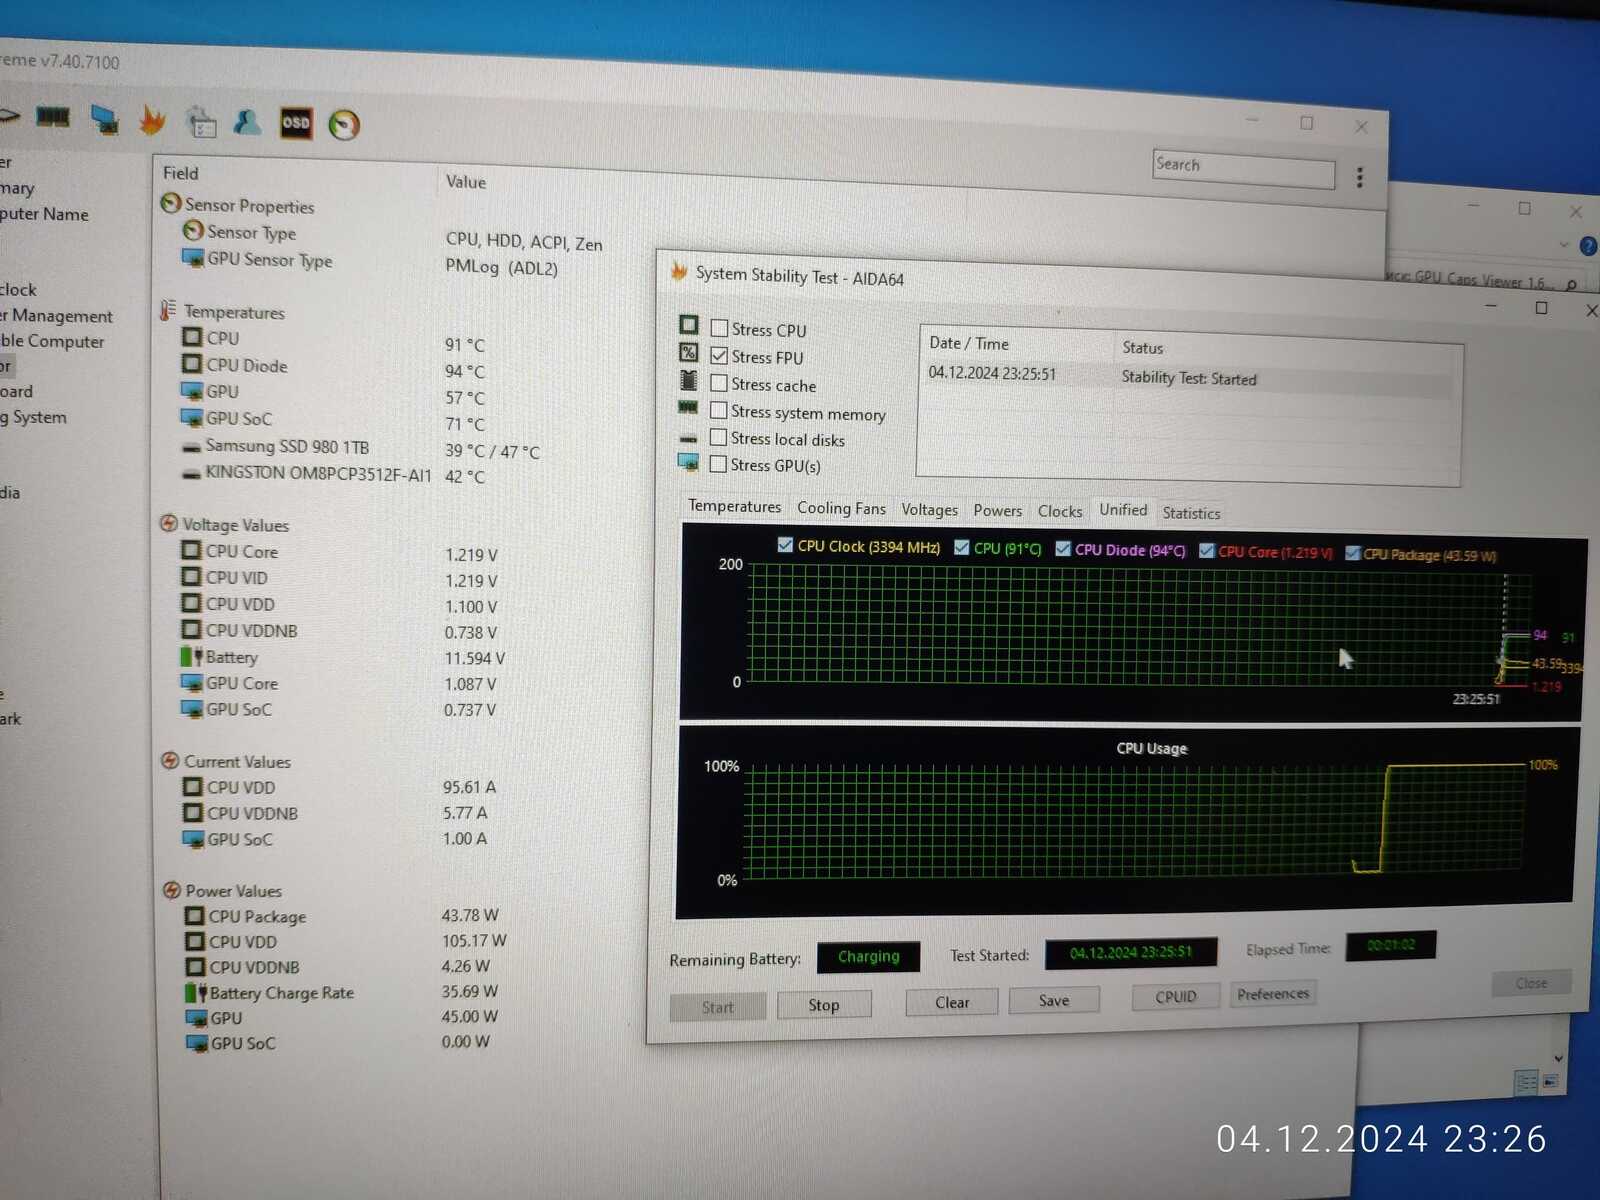
Task: Switch to the Voltages tab
Action: click(929, 510)
